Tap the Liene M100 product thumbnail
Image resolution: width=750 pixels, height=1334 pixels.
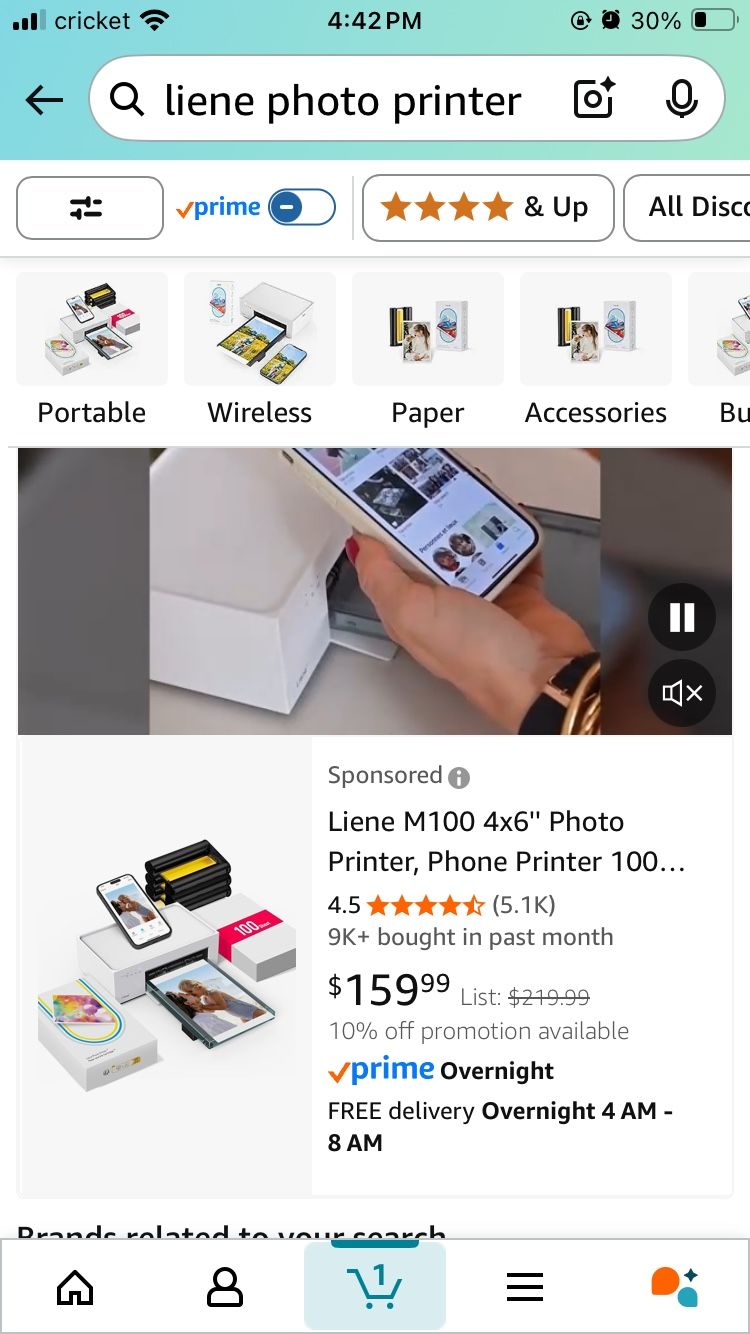point(167,965)
